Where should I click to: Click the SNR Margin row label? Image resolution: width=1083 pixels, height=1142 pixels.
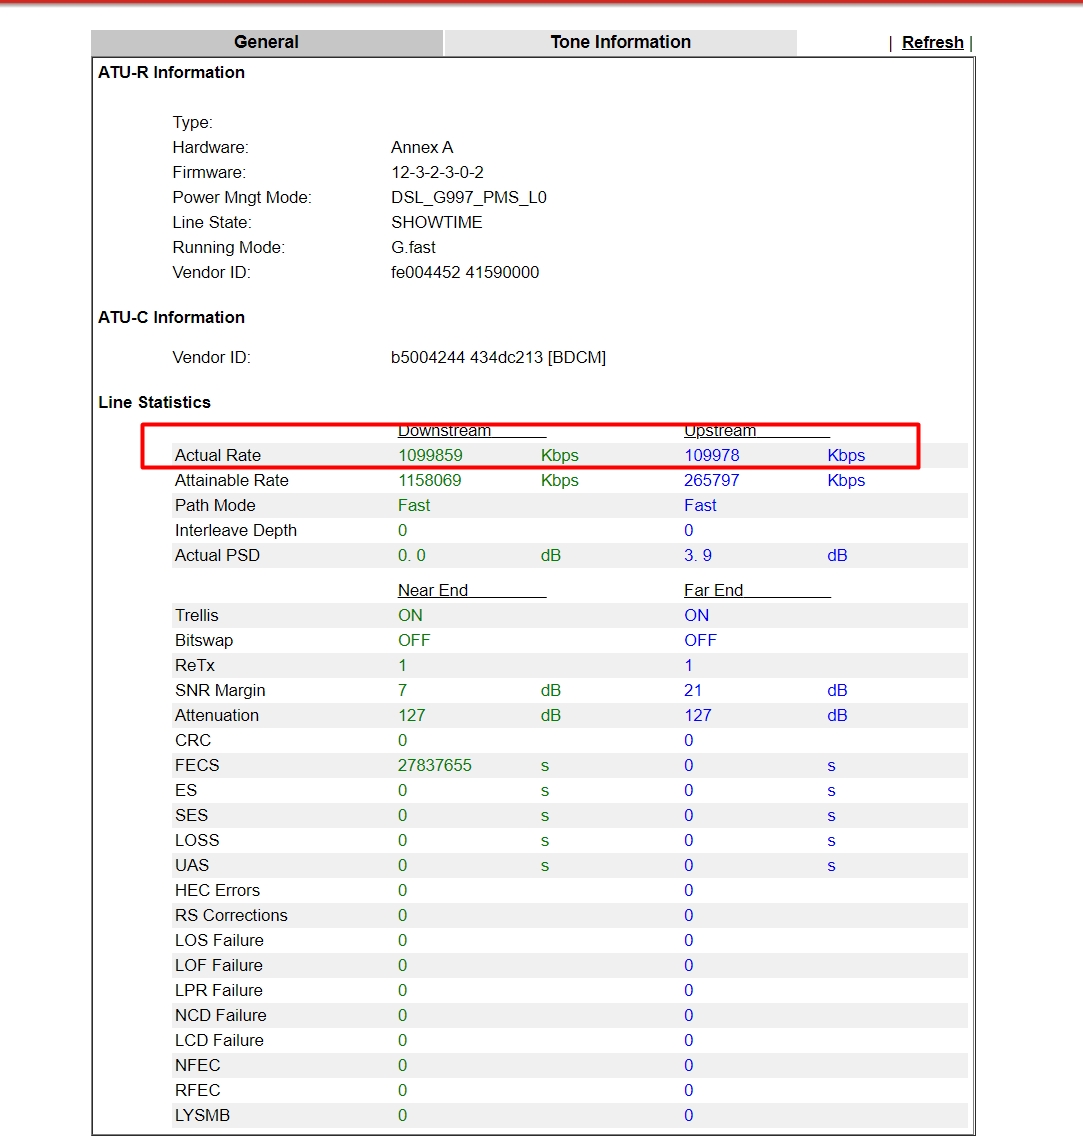220,690
